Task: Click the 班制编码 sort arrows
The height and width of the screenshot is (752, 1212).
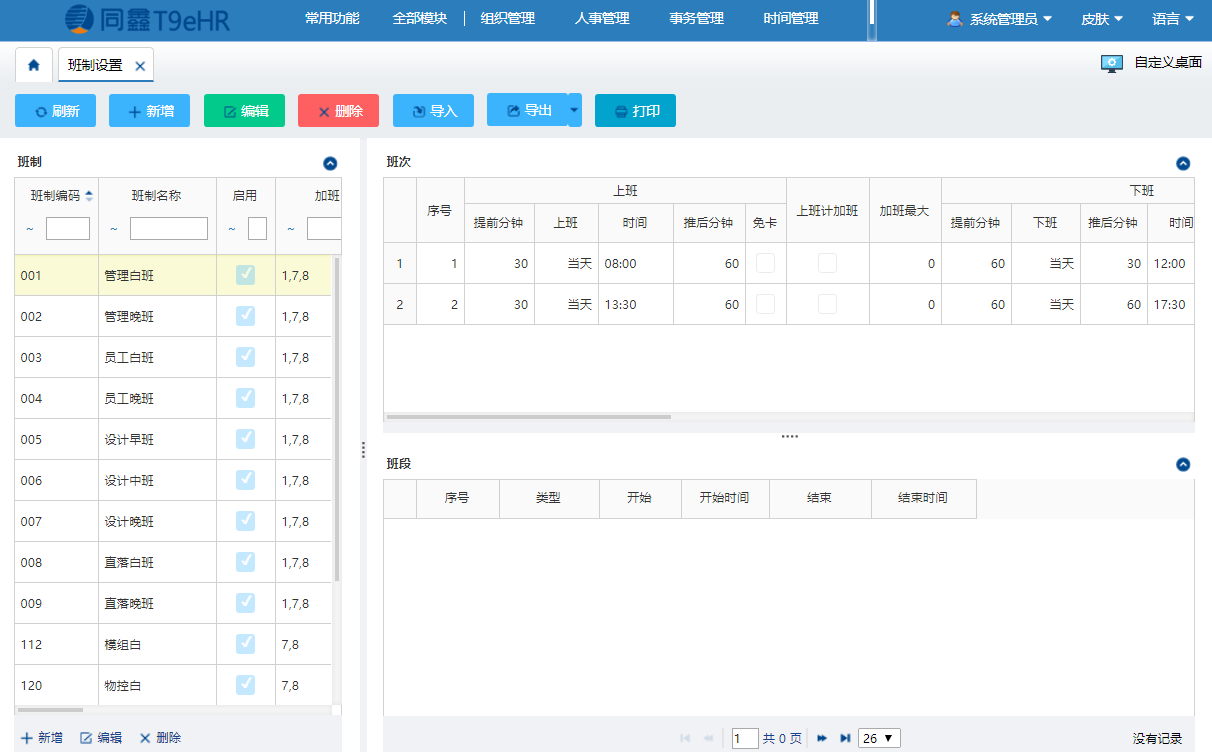Action: [x=89, y=196]
